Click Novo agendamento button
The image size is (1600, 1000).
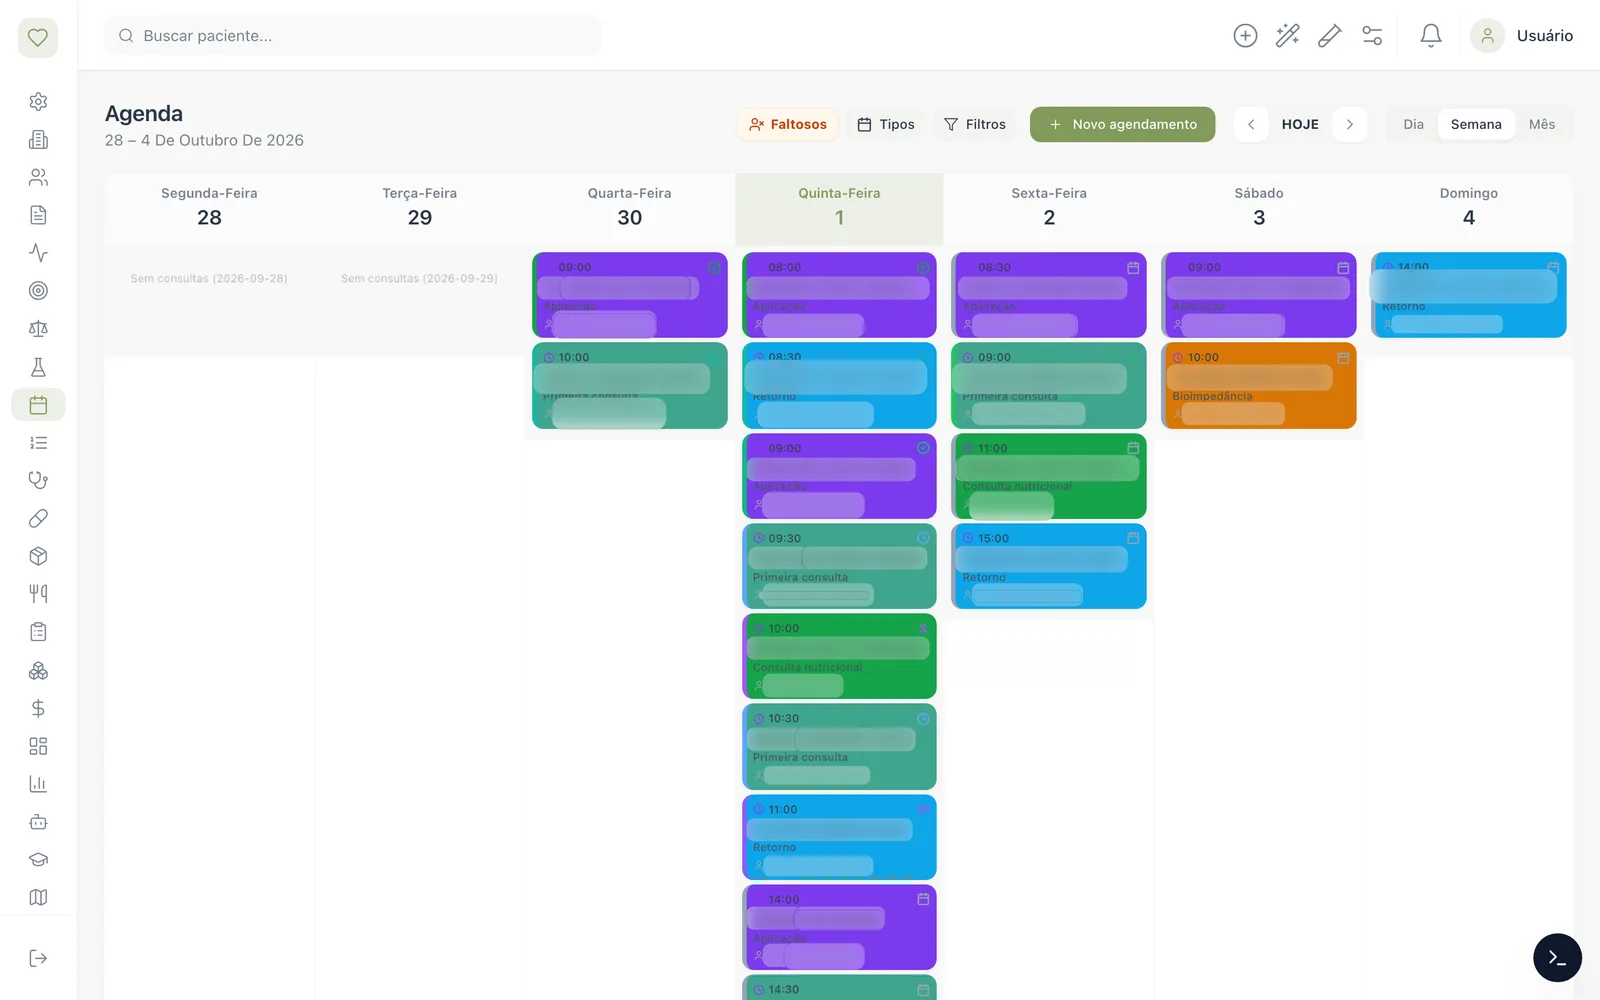pos(1122,124)
